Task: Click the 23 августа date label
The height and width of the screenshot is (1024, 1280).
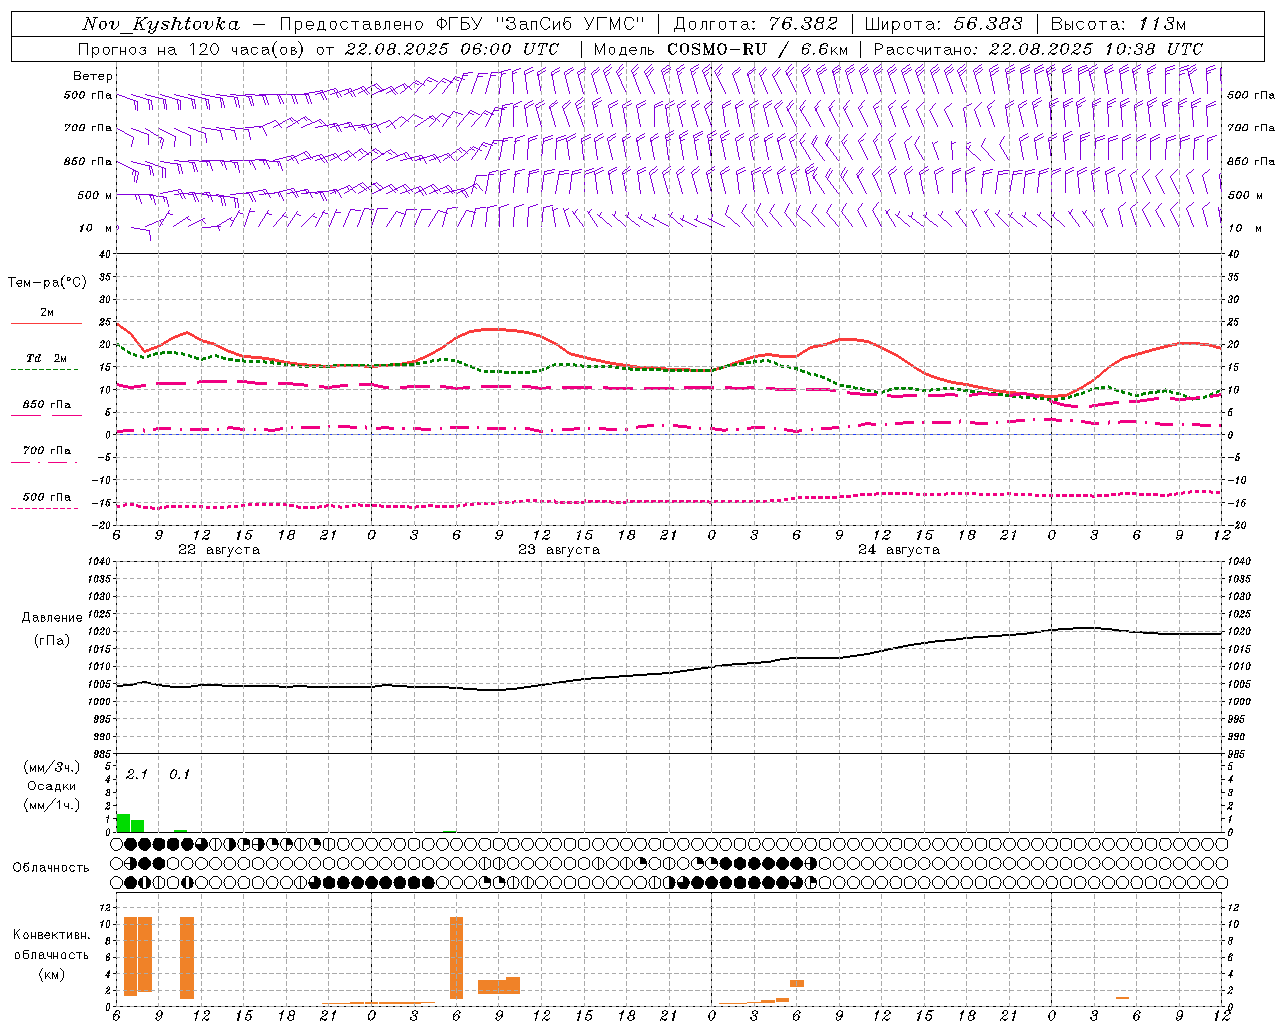Action: coord(558,550)
